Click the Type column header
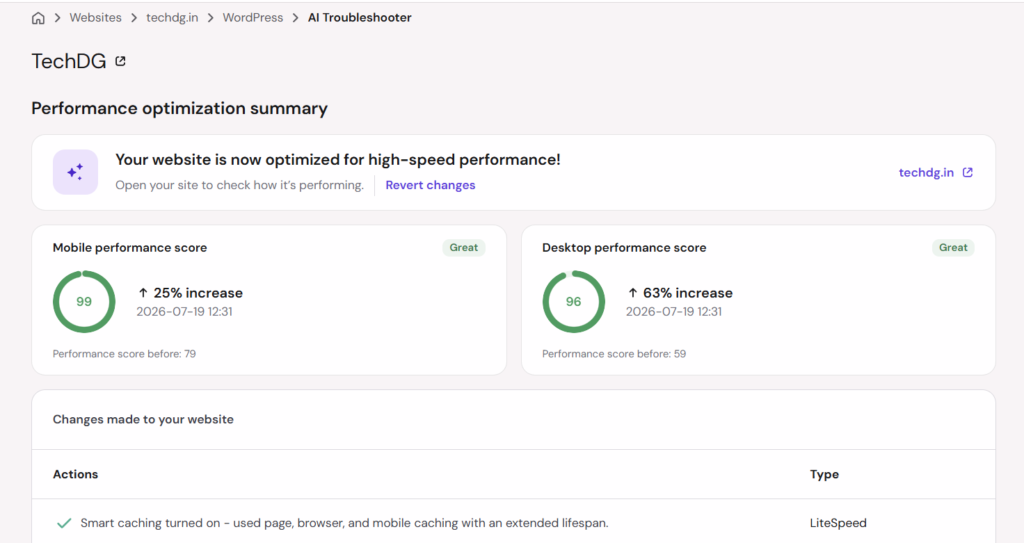The height and width of the screenshot is (543, 1024). tap(824, 474)
